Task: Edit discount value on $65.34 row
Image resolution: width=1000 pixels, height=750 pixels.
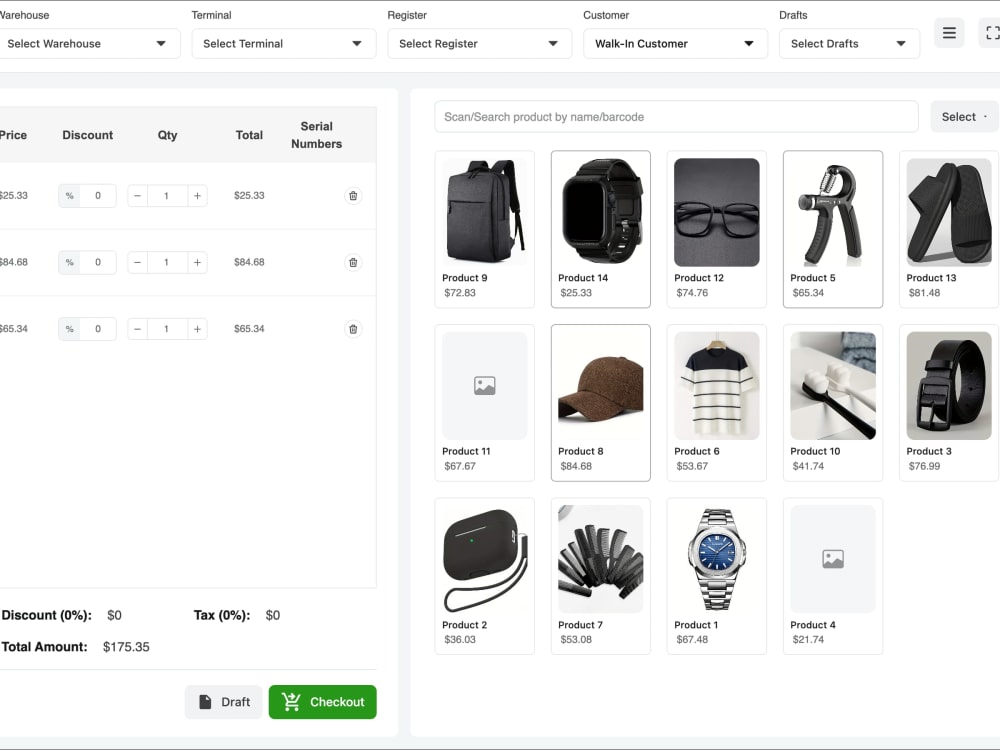Action: click(x=98, y=329)
